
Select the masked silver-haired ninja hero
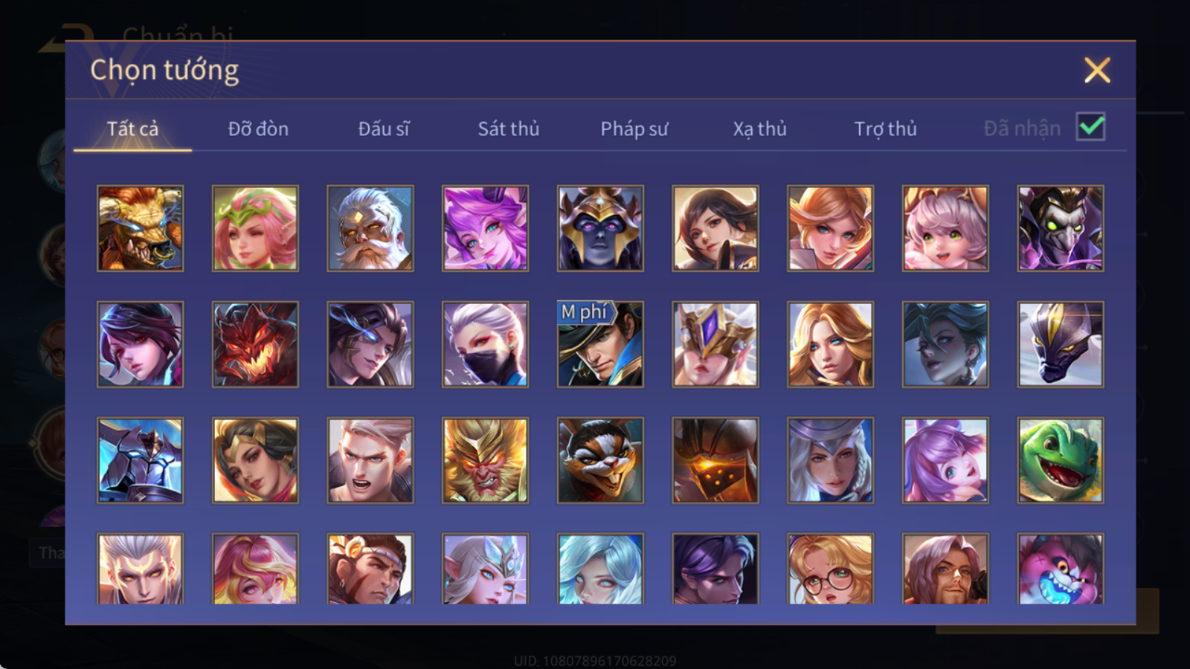point(486,344)
